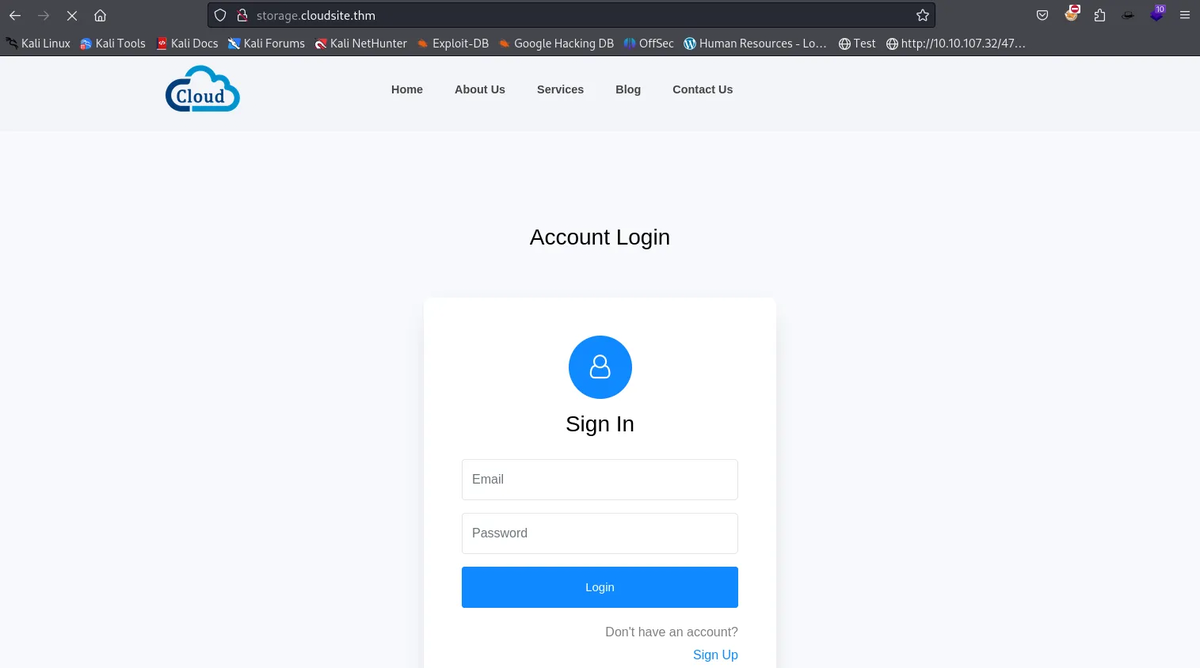Image resolution: width=1200 pixels, height=668 pixels.
Task: Click the Cloud logo
Action: 202,89
